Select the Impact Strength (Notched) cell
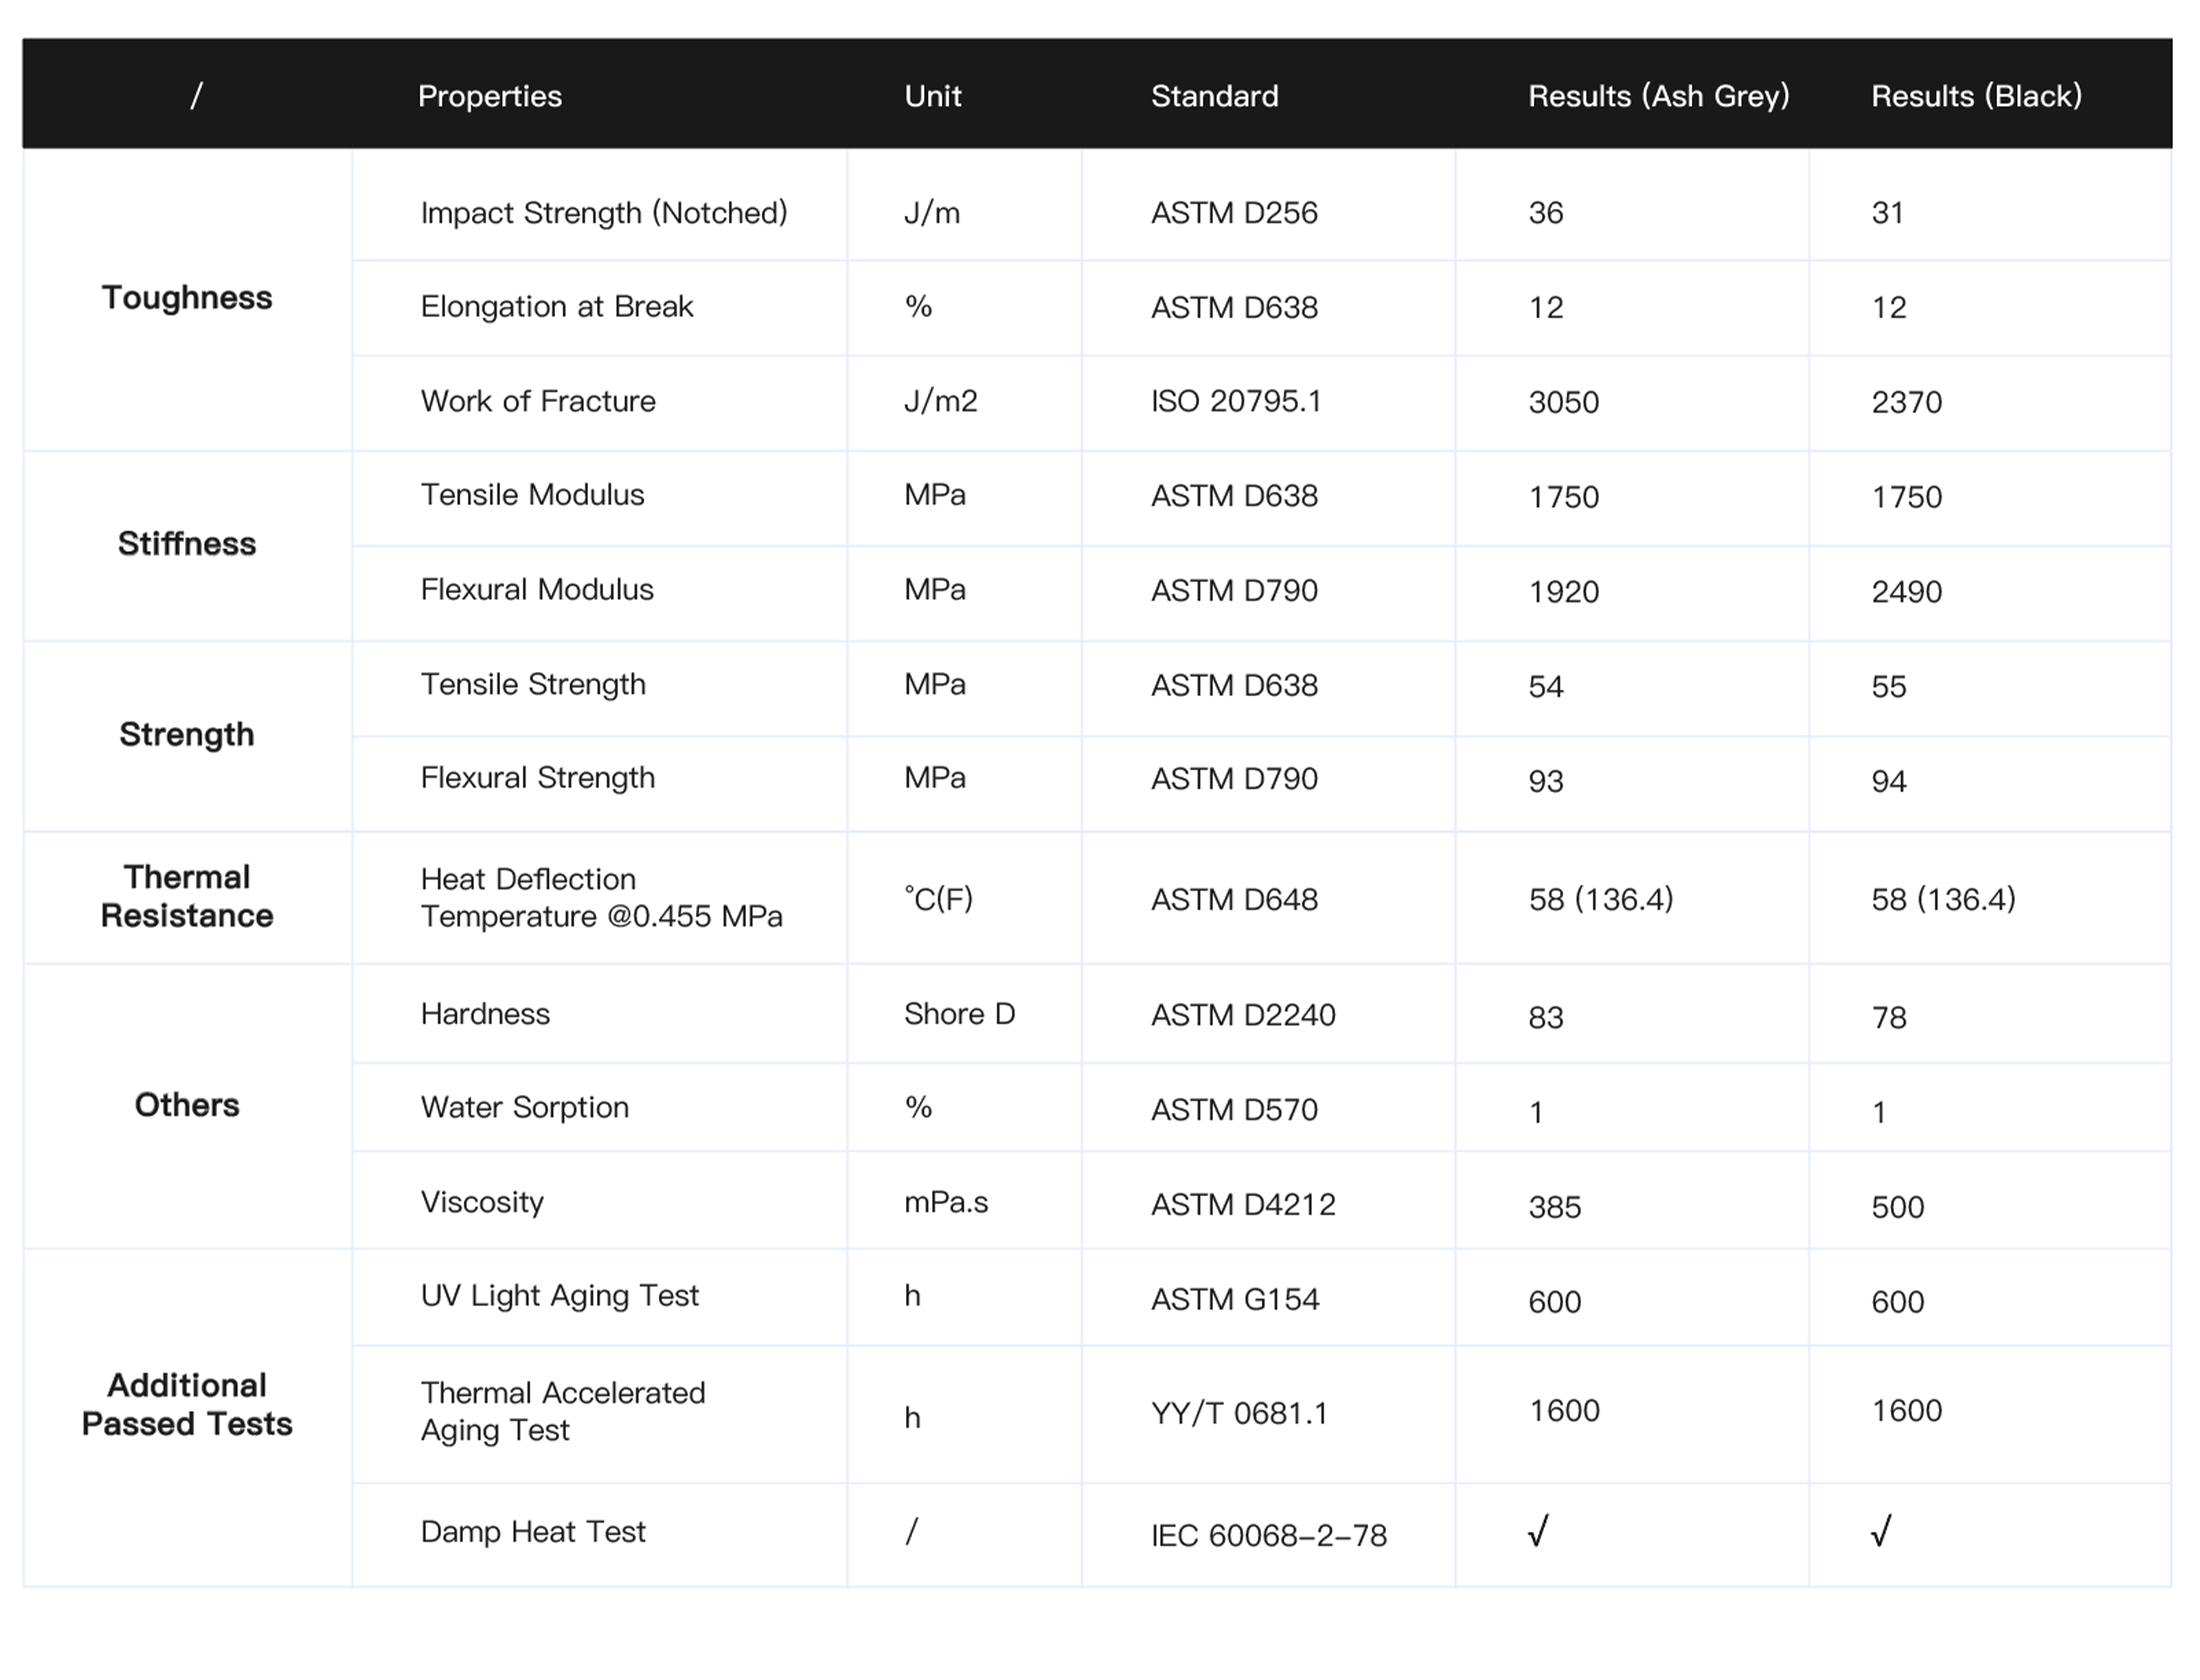Screen dimensions: 2200x1680 [x=604, y=213]
